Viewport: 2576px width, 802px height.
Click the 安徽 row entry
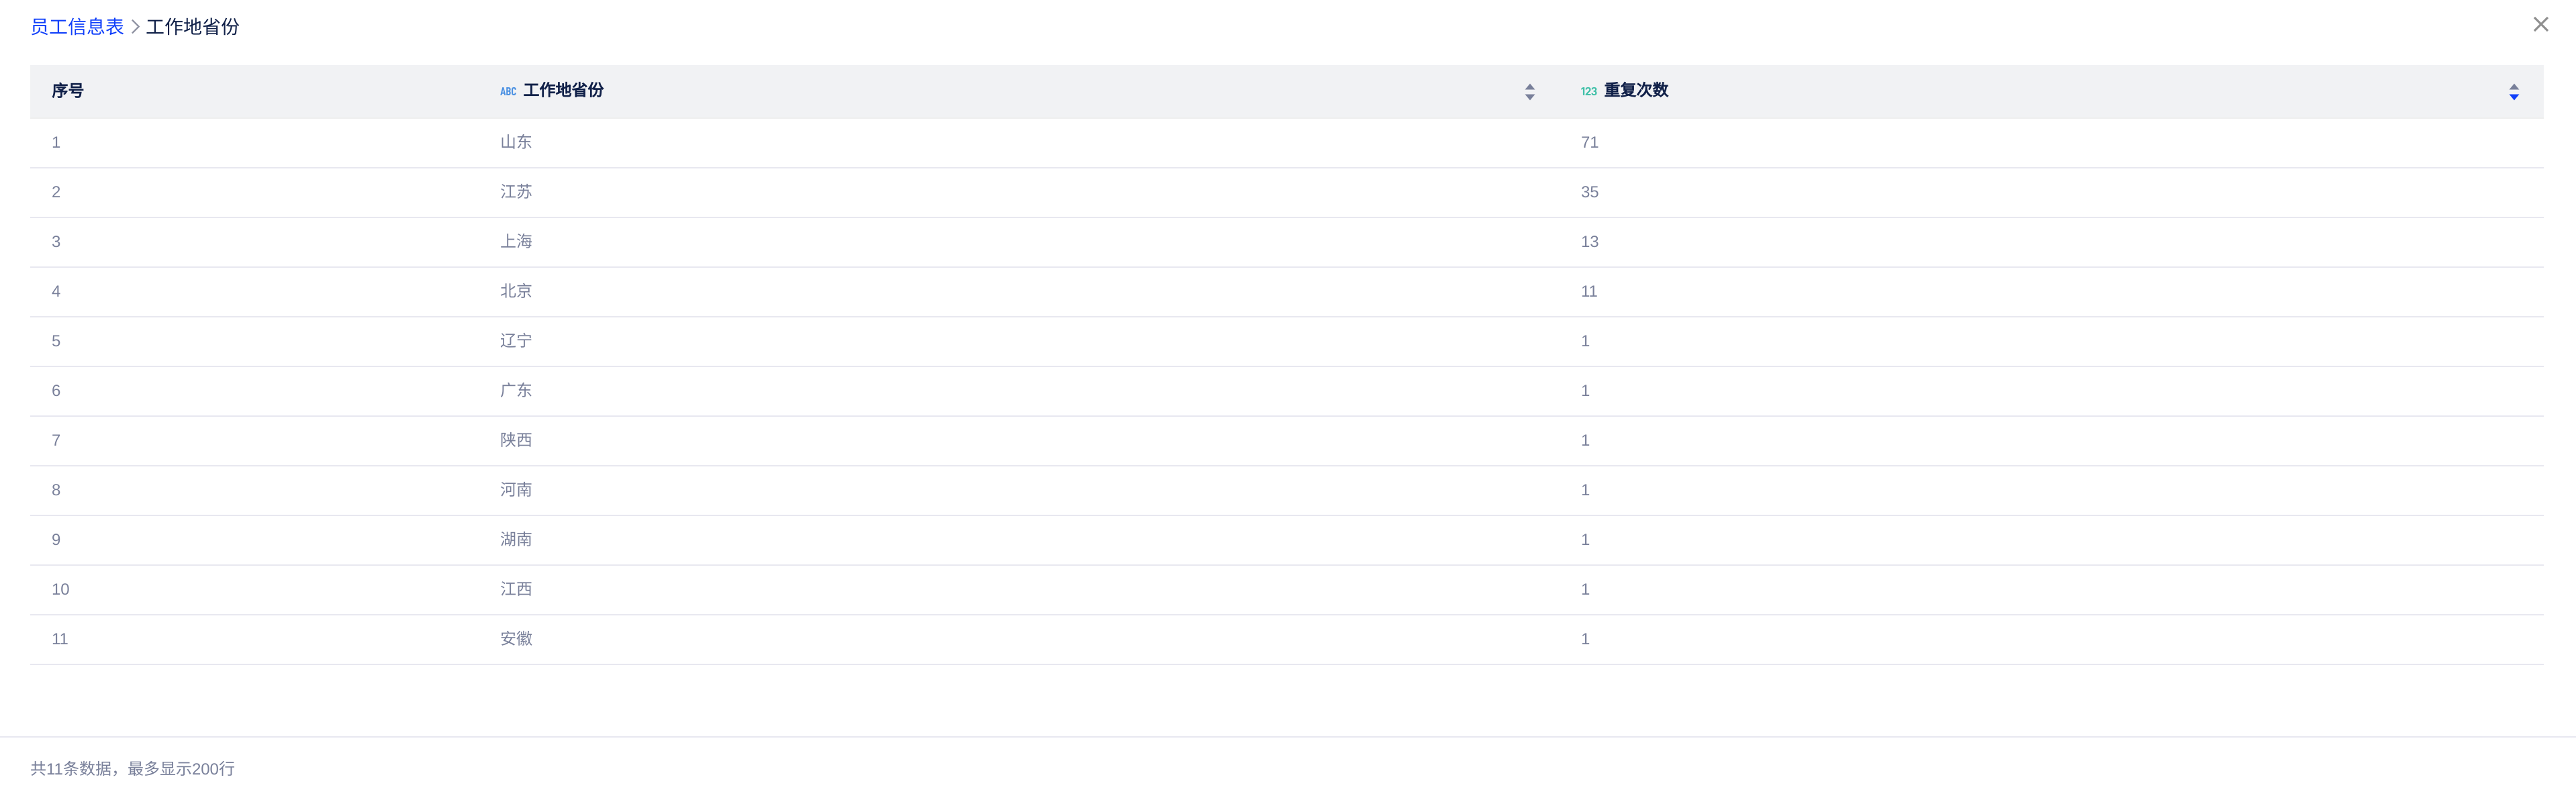[516, 639]
